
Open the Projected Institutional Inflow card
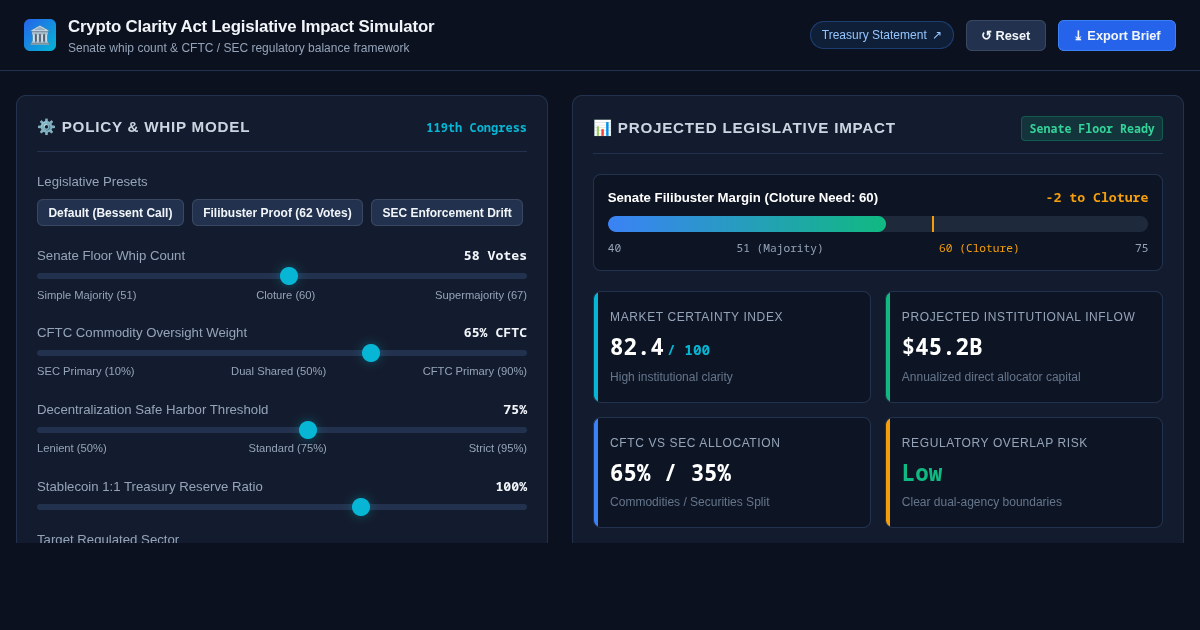pos(1024,347)
